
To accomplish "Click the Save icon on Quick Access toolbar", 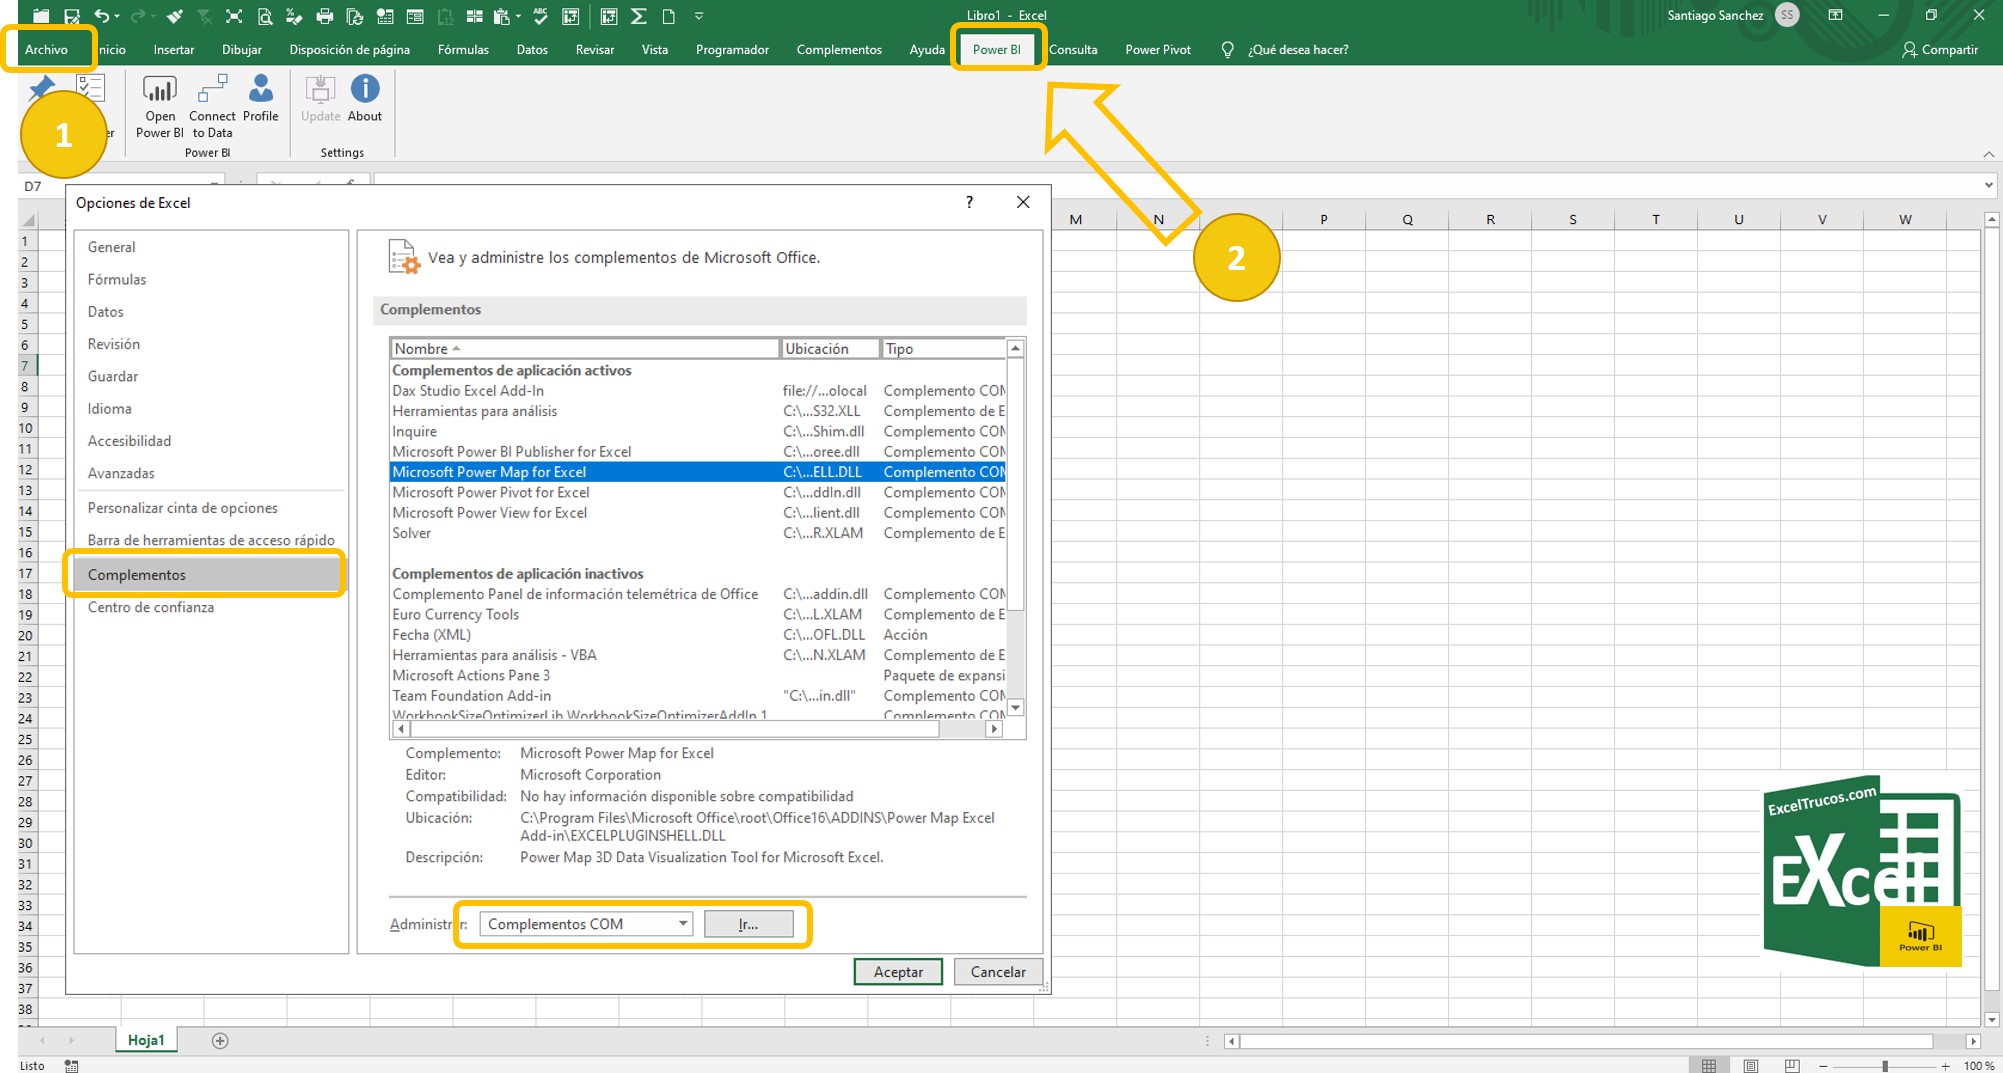I will coord(70,16).
